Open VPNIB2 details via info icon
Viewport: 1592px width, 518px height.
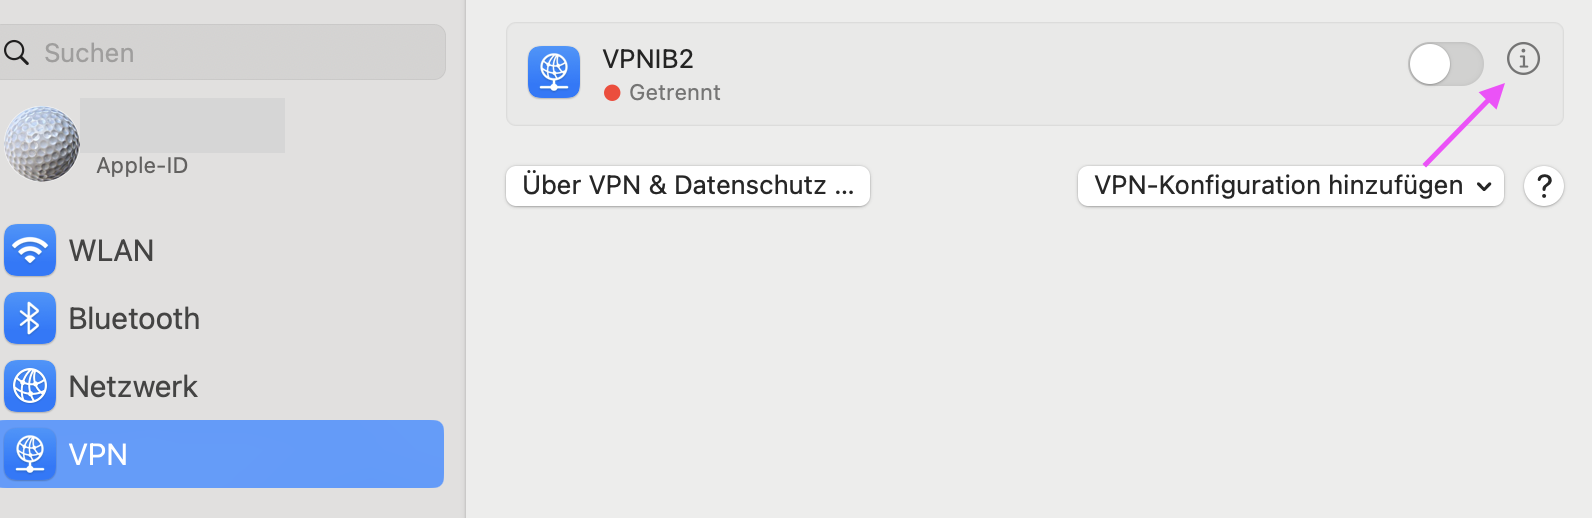pyautogui.click(x=1523, y=59)
